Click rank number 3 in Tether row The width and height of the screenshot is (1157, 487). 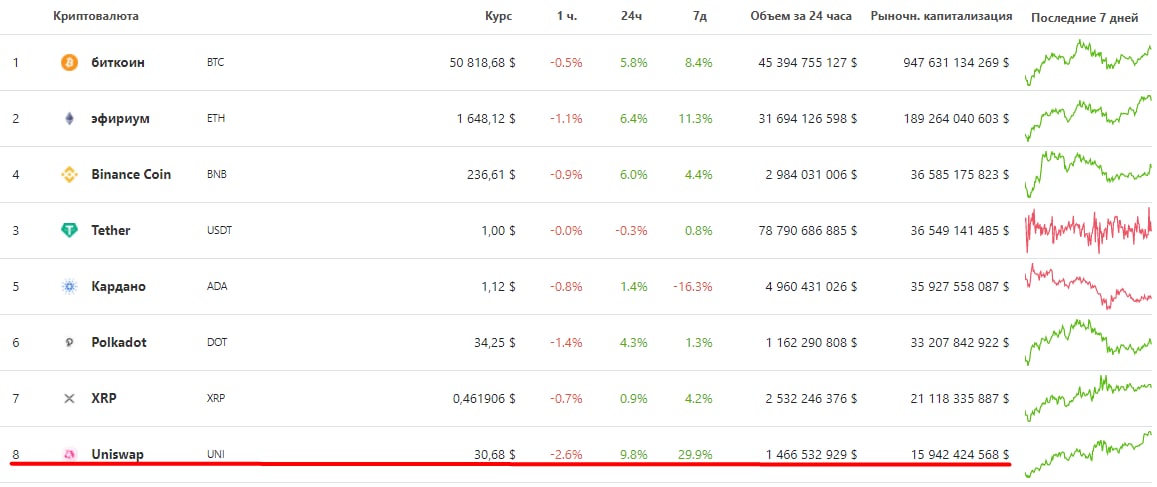[15, 231]
